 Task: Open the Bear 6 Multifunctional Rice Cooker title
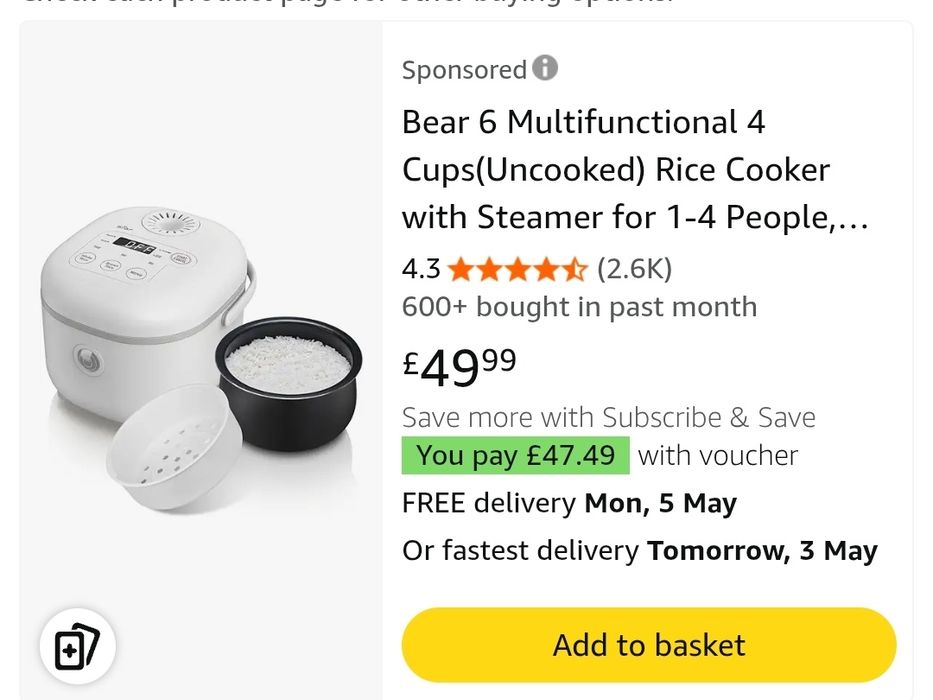635,170
